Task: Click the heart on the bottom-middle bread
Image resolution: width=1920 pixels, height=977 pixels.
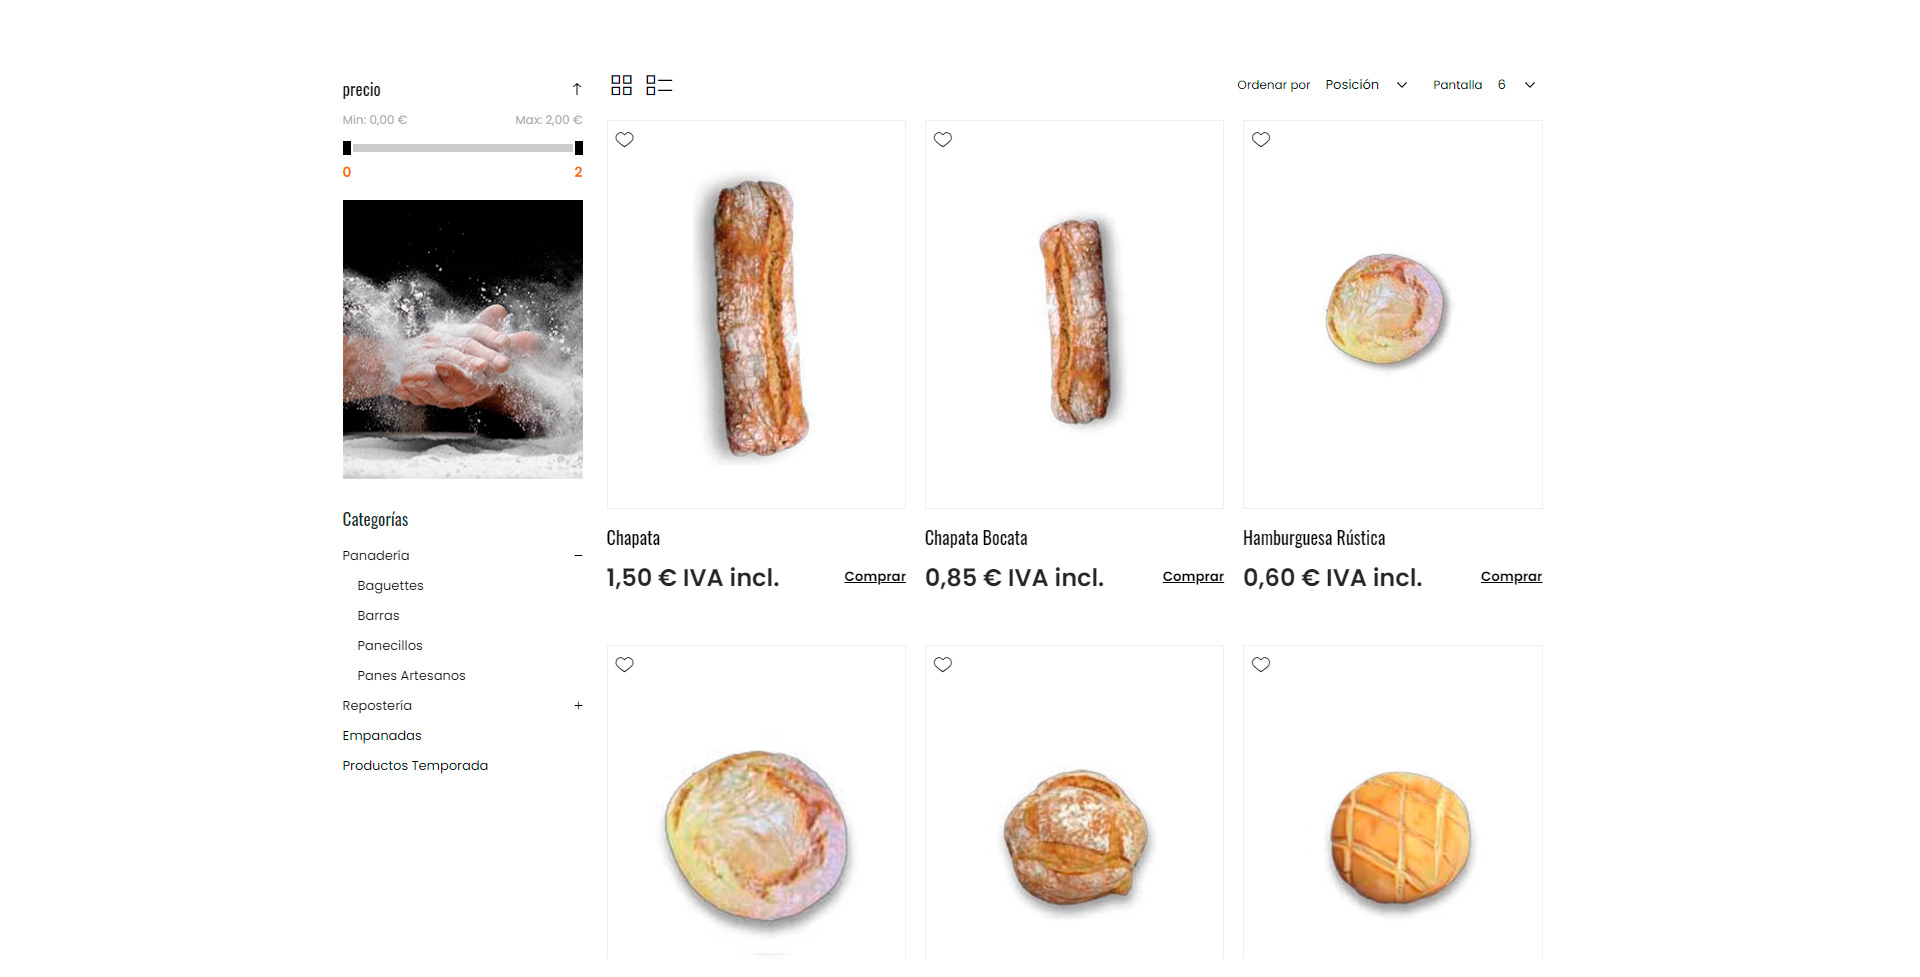Action: pos(943,665)
